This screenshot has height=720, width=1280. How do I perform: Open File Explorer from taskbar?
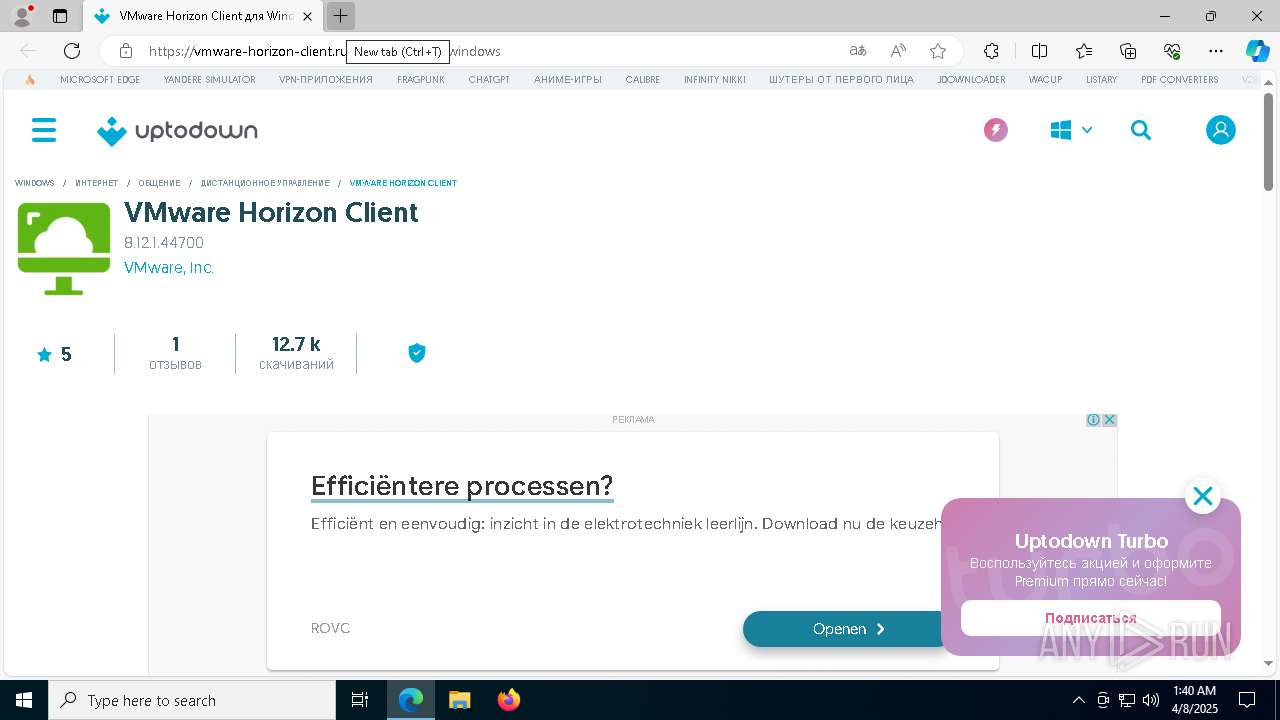pyautogui.click(x=459, y=700)
